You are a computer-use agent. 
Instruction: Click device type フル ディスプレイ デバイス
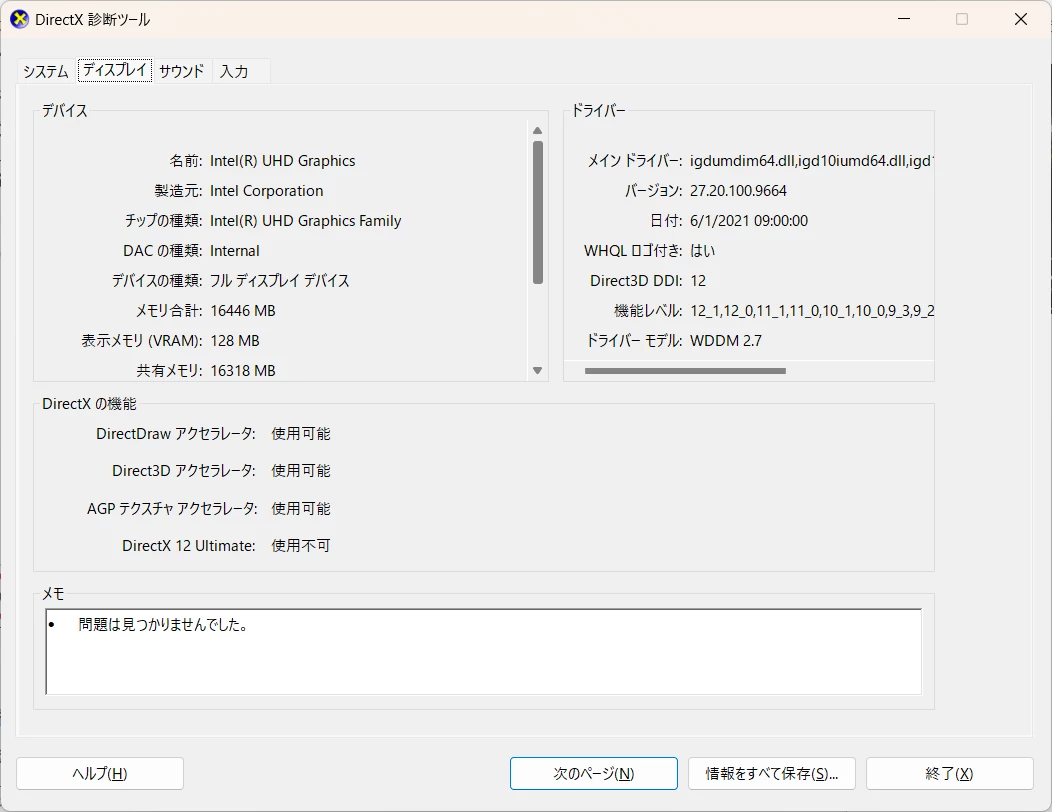[280, 281]
